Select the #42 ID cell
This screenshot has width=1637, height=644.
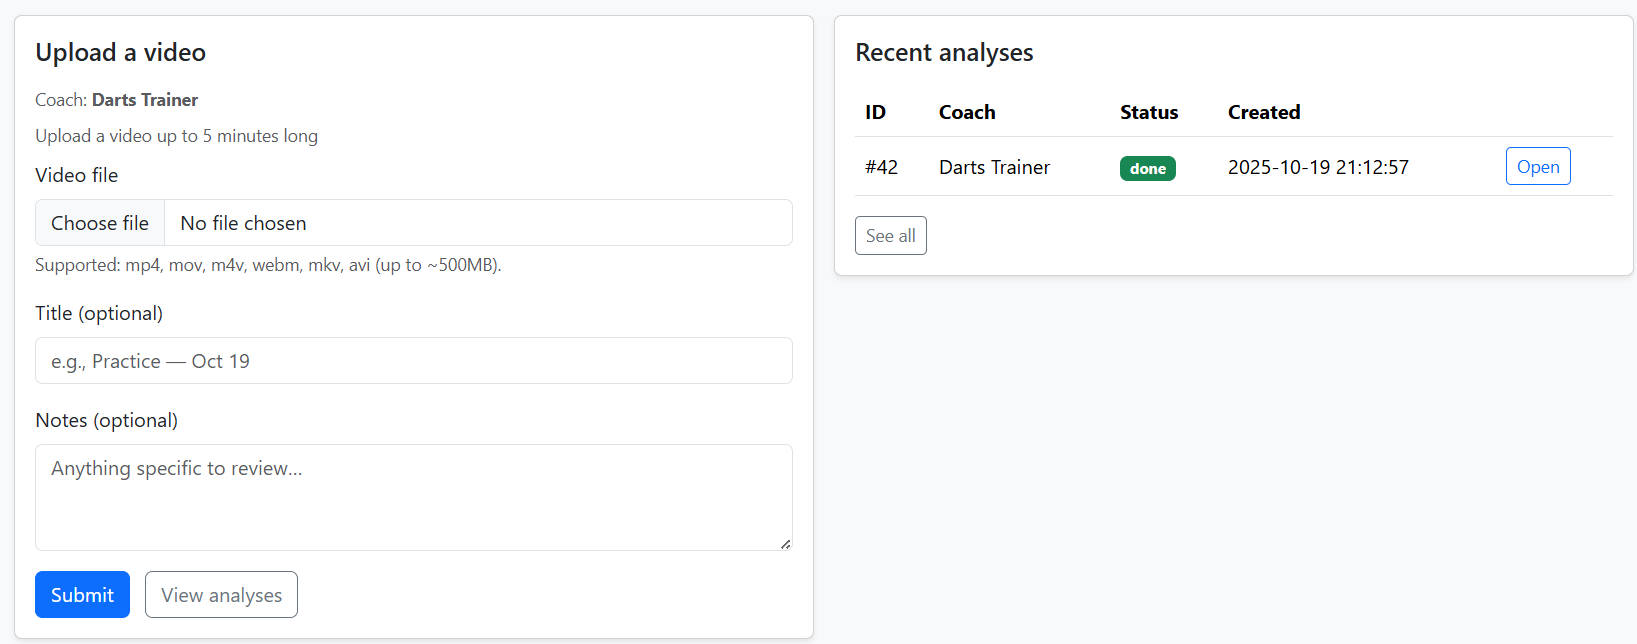[x=881, y=167]
